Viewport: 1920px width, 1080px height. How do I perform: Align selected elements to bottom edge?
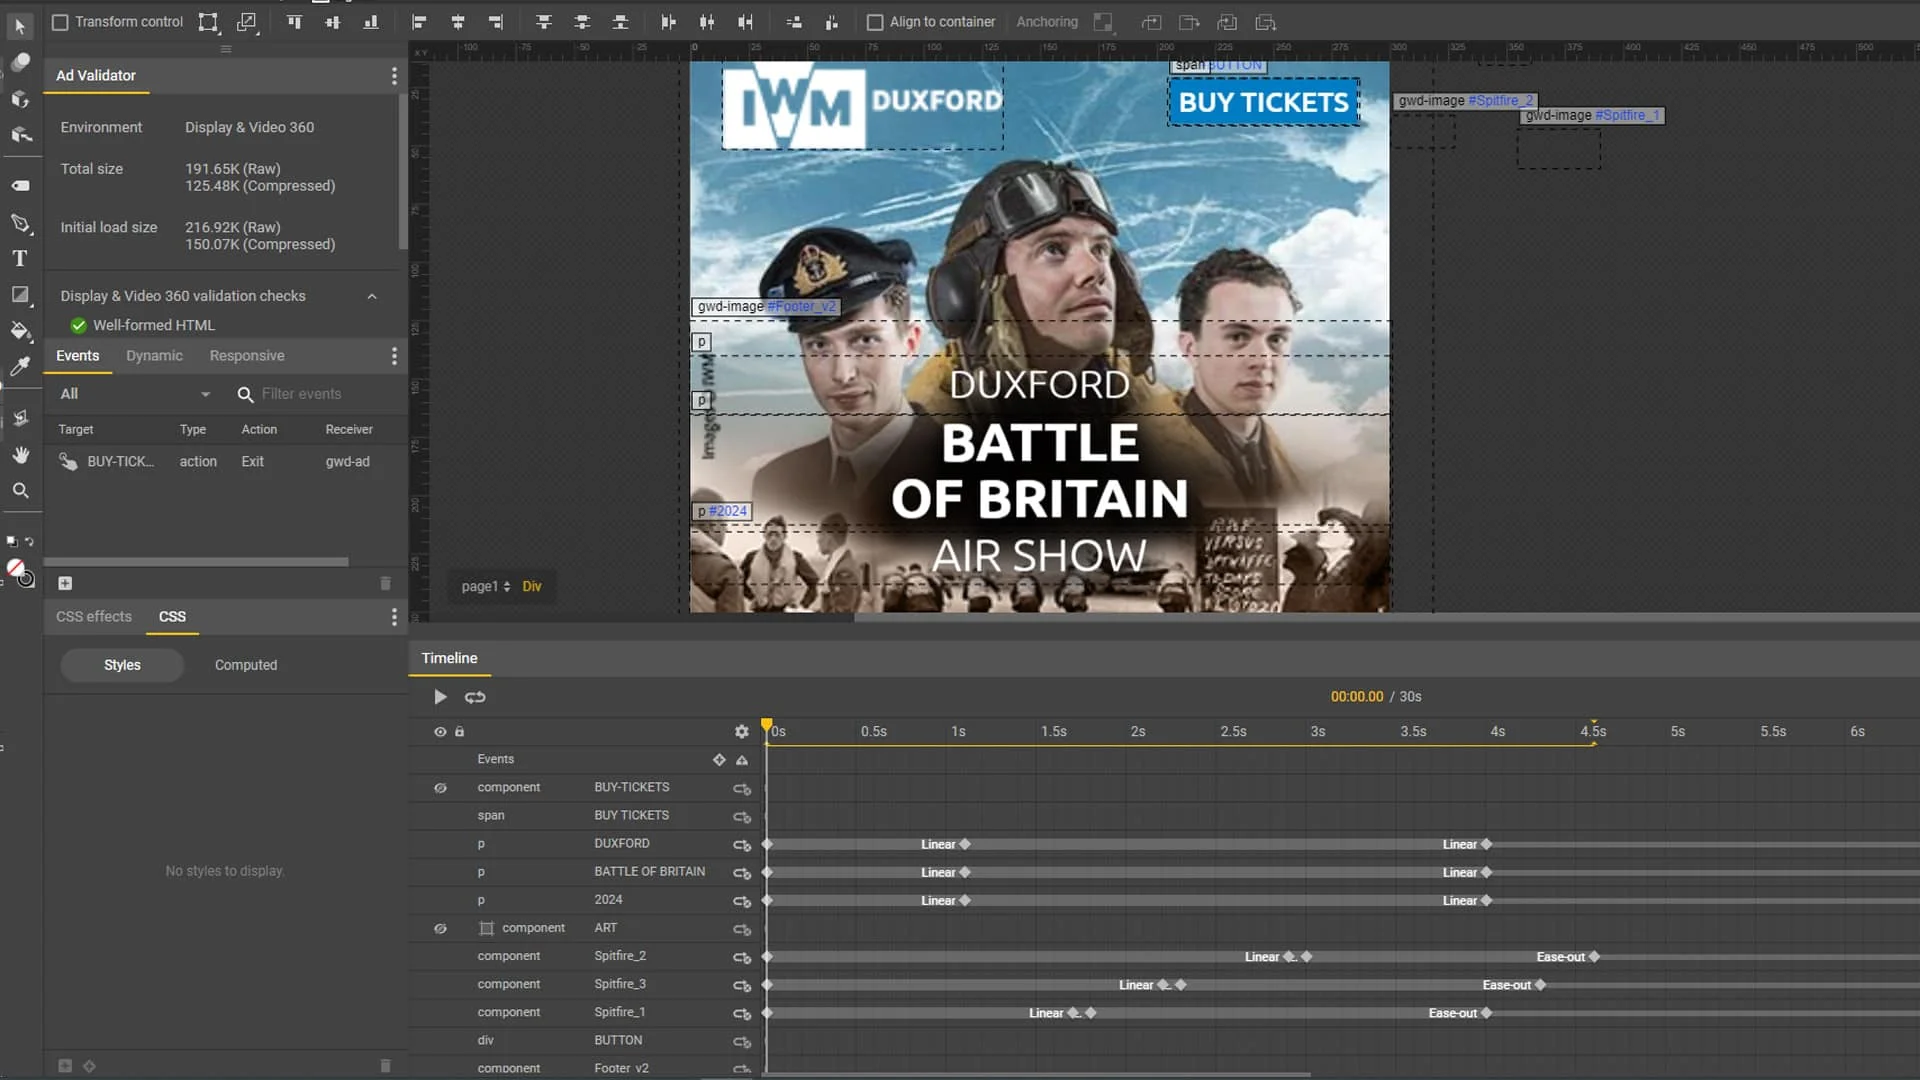[371, 22]
